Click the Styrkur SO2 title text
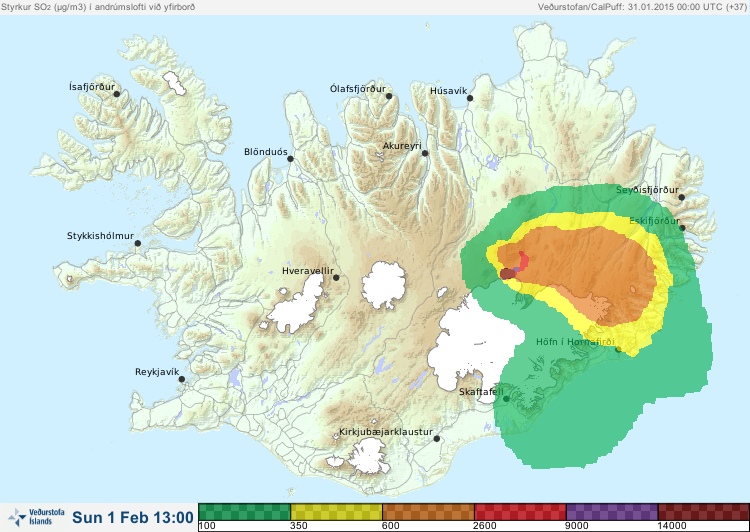The image size is (750, 532). pos(98,7)
